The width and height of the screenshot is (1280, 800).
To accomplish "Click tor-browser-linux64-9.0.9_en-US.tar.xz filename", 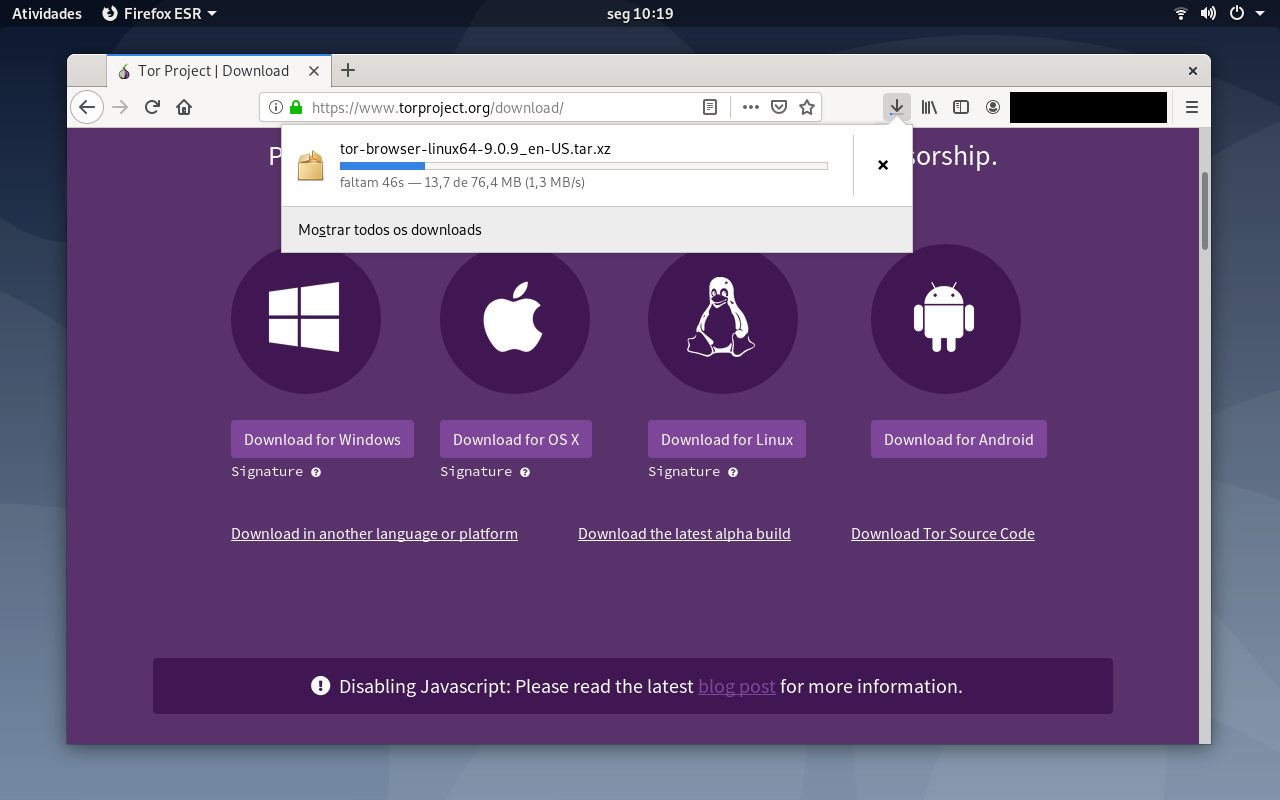I will coord(475,149).
